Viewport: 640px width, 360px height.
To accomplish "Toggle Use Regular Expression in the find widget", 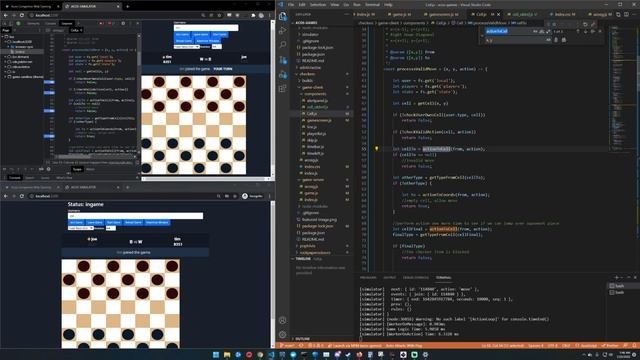I will 548,31.
